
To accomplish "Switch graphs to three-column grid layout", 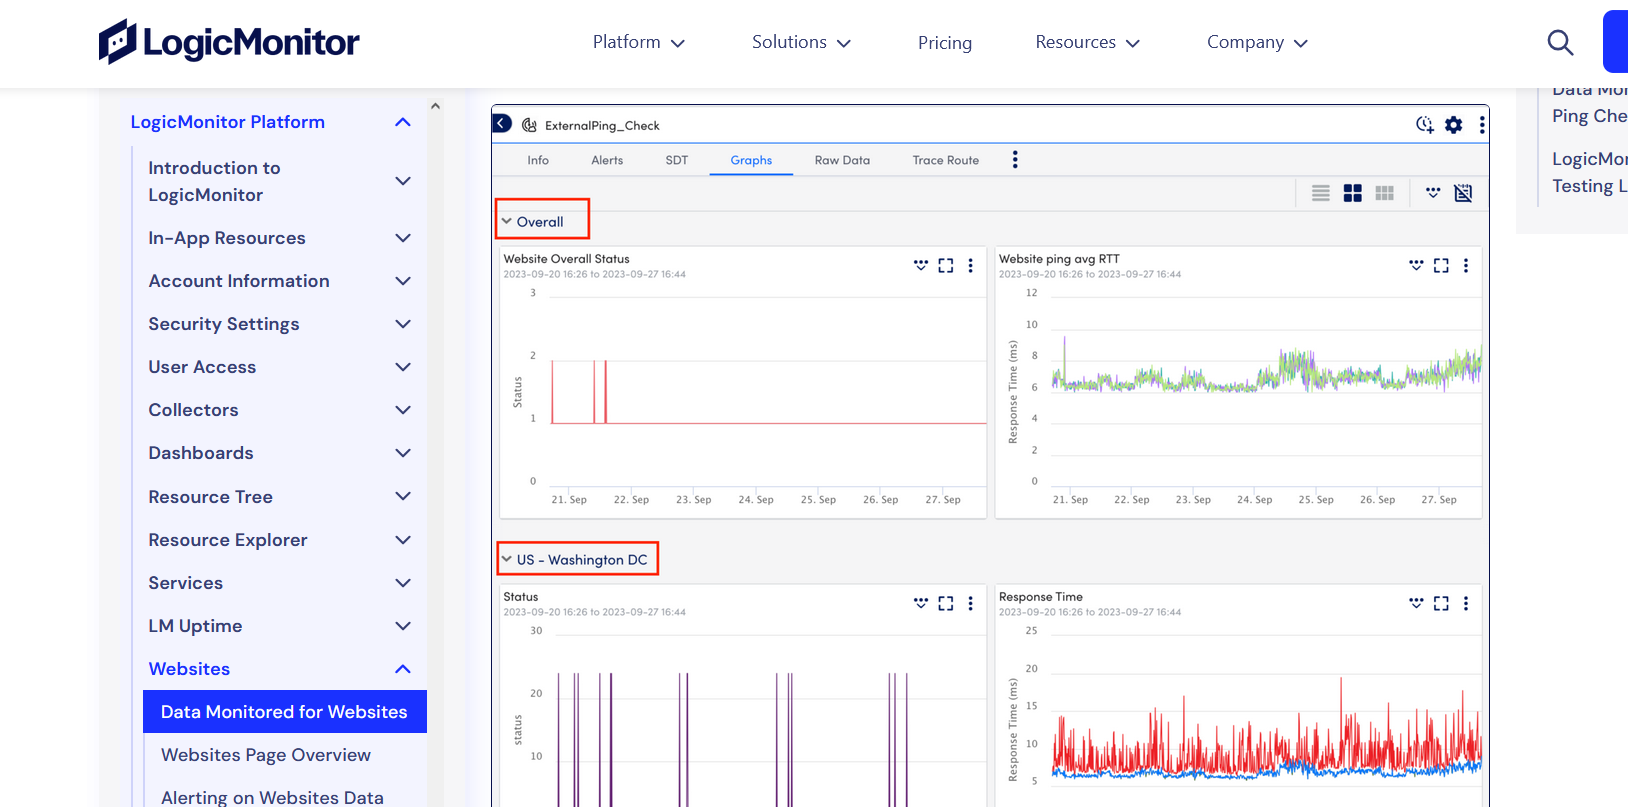I will pyautogui.click(x=1384, y=193).
